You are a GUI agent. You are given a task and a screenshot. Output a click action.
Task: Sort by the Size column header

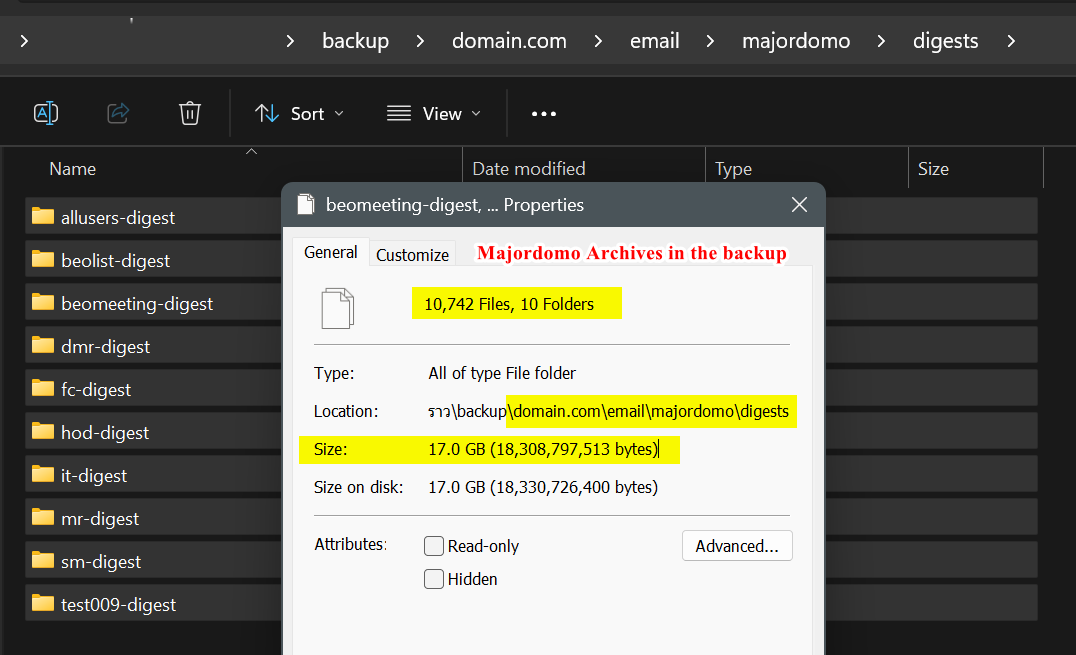tap(933, 169)
